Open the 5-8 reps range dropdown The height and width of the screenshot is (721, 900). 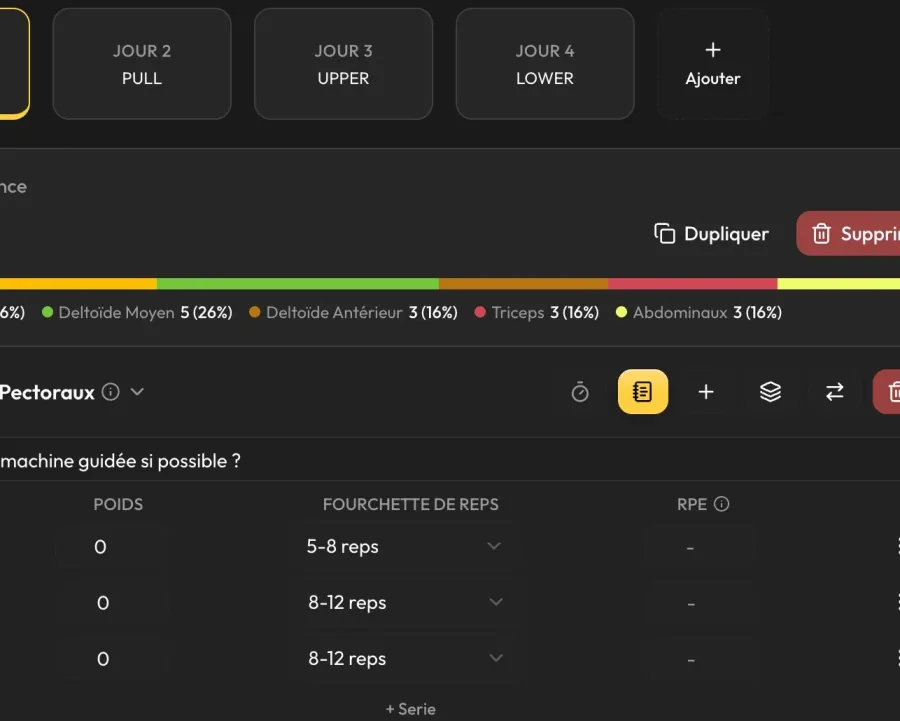point(405,546)
